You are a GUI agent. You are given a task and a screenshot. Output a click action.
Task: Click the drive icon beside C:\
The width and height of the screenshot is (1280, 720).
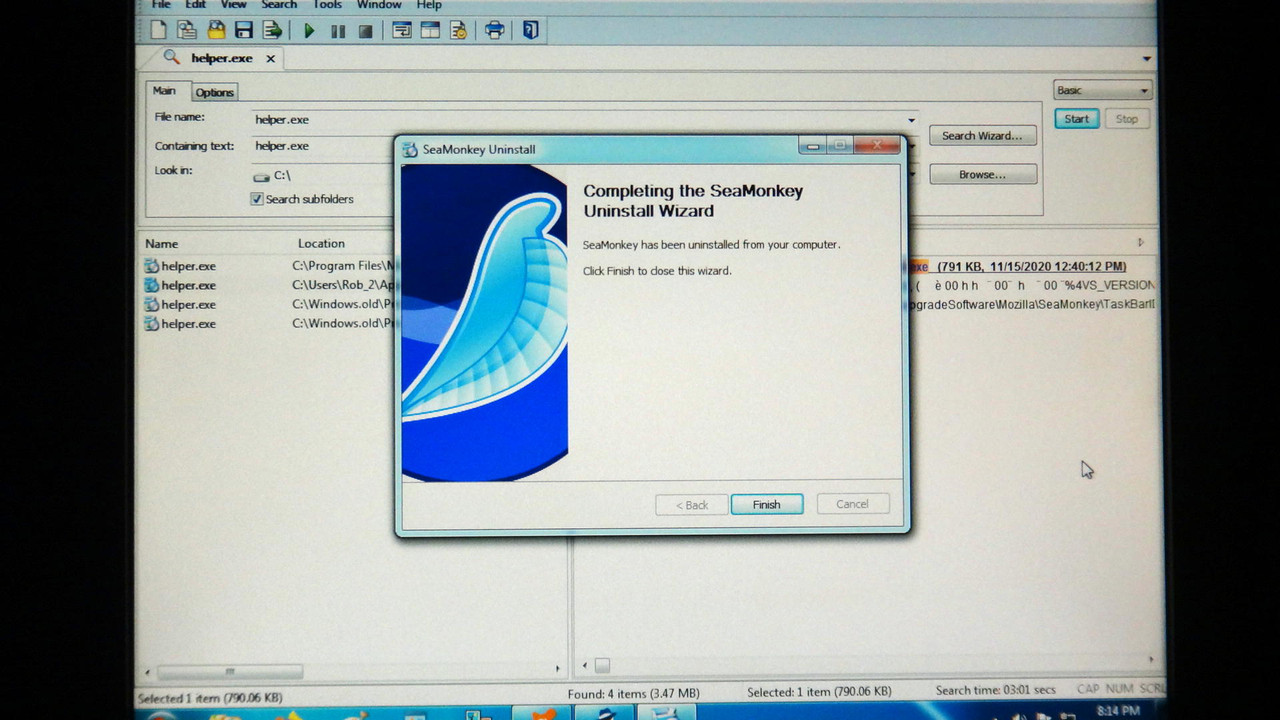pos(262,176)
